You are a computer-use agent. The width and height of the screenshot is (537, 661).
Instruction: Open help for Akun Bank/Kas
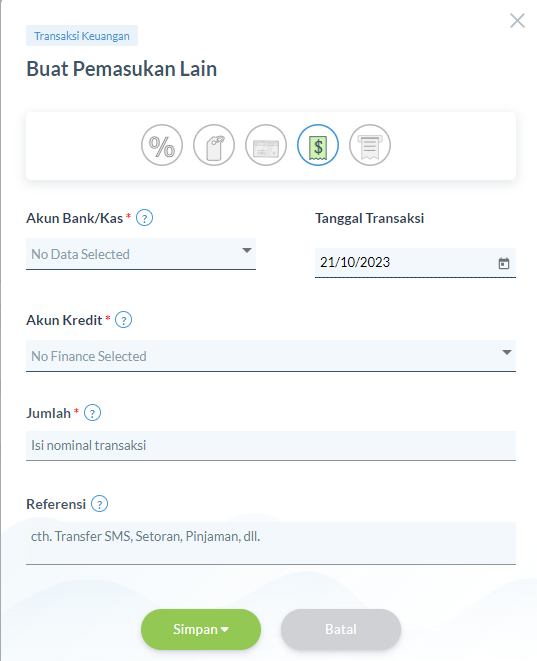[145, 218]
